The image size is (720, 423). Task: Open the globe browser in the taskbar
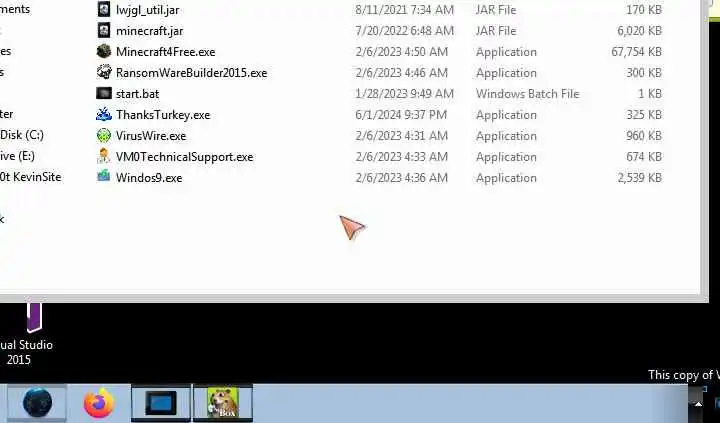pos(37,403)
